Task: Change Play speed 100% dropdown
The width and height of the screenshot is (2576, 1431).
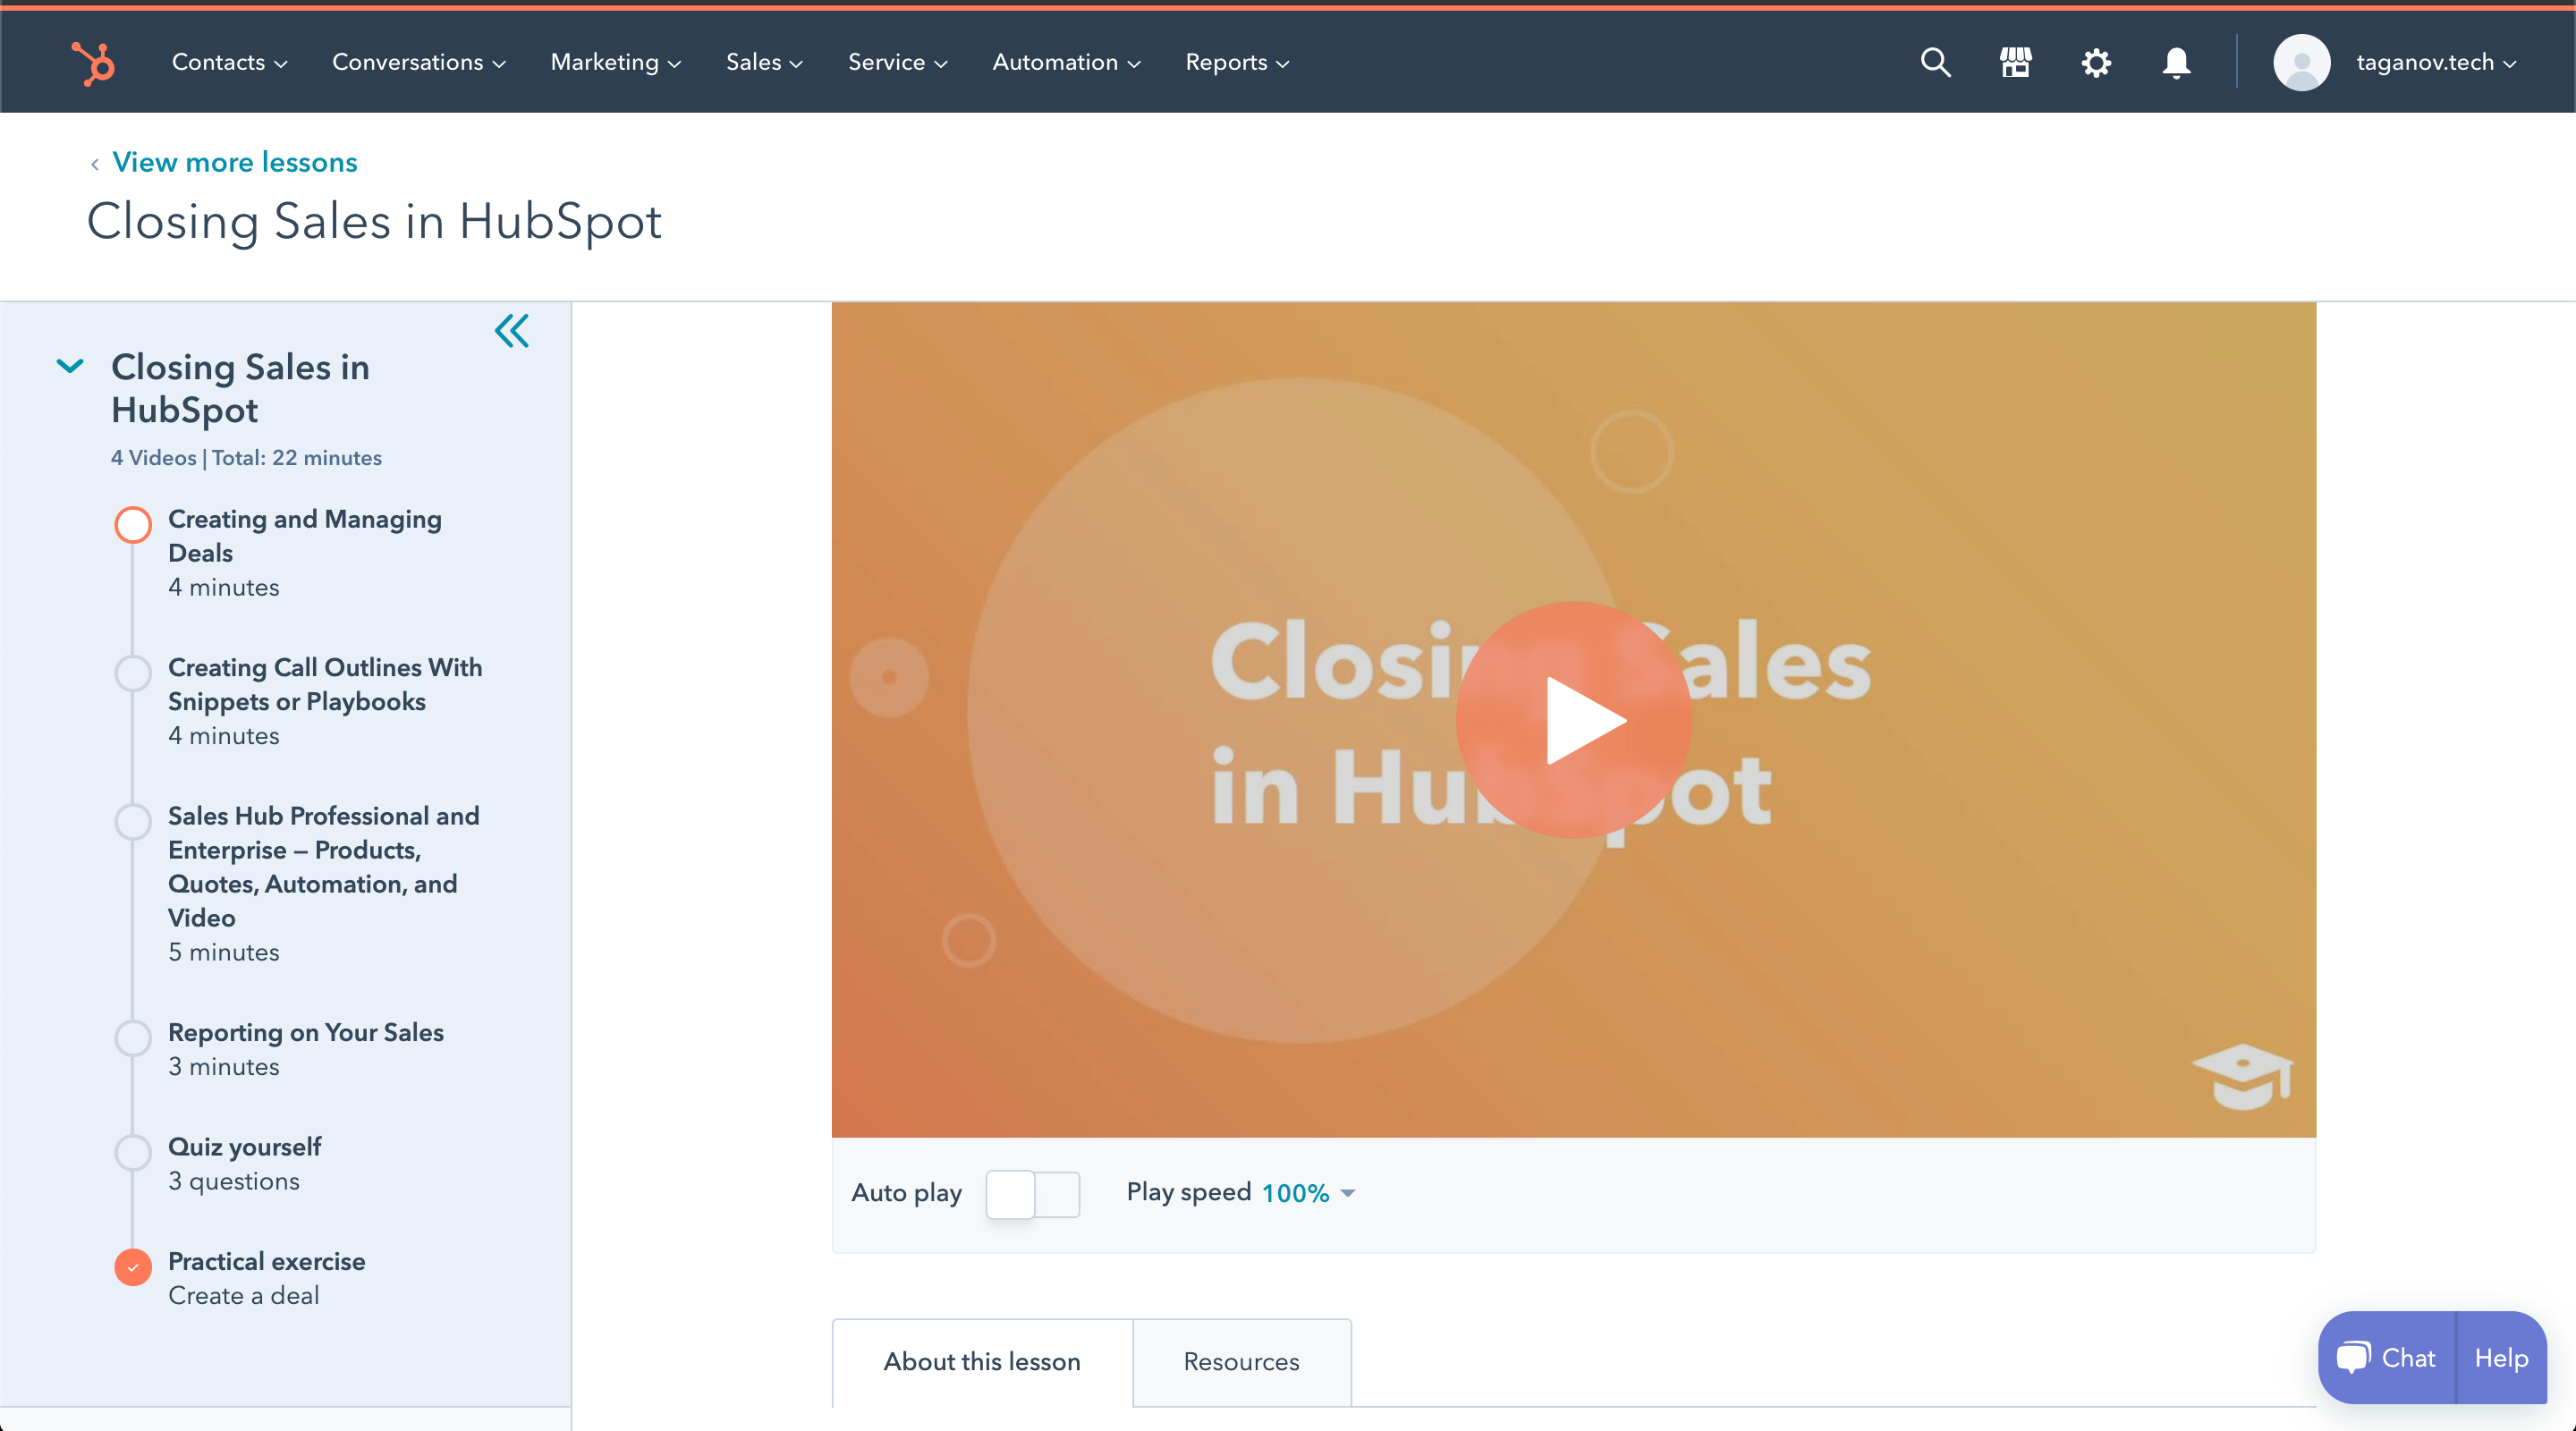Action: pyautogui.click(x=1308, y=1193)
